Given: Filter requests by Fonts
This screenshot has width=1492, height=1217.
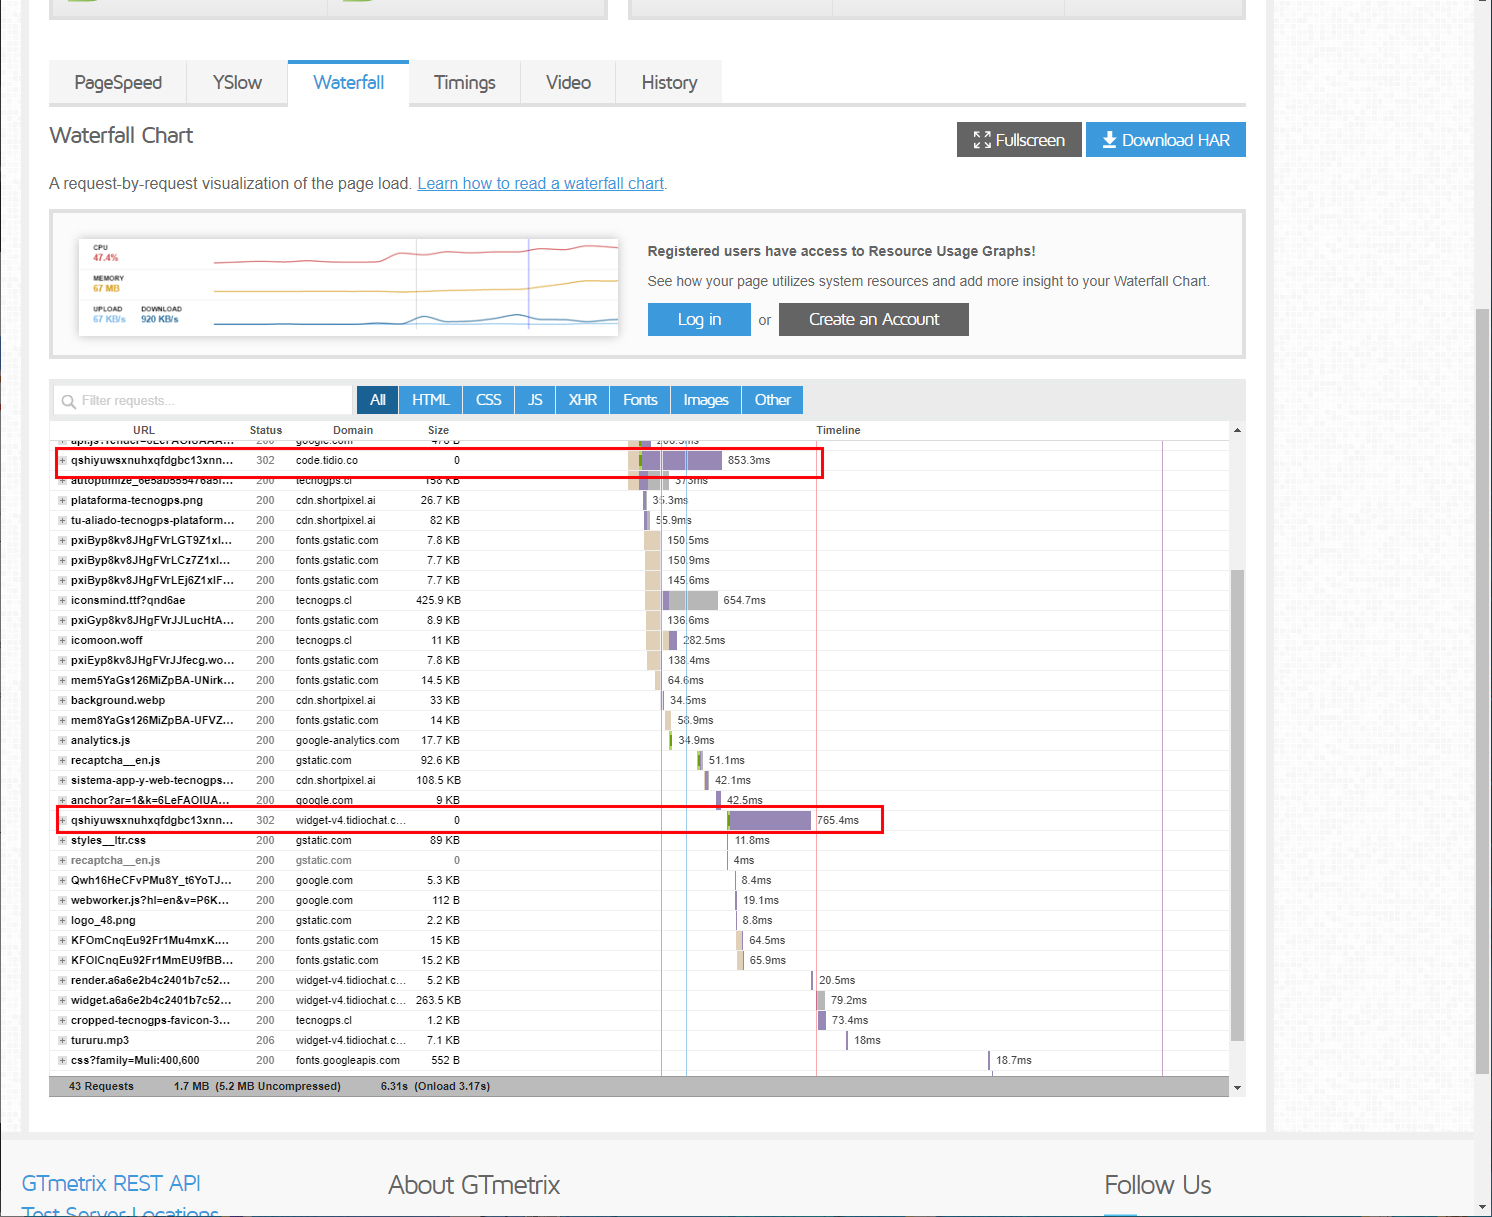Looking at the screenshot, I should pyautogui.click(x=641, y=400).
